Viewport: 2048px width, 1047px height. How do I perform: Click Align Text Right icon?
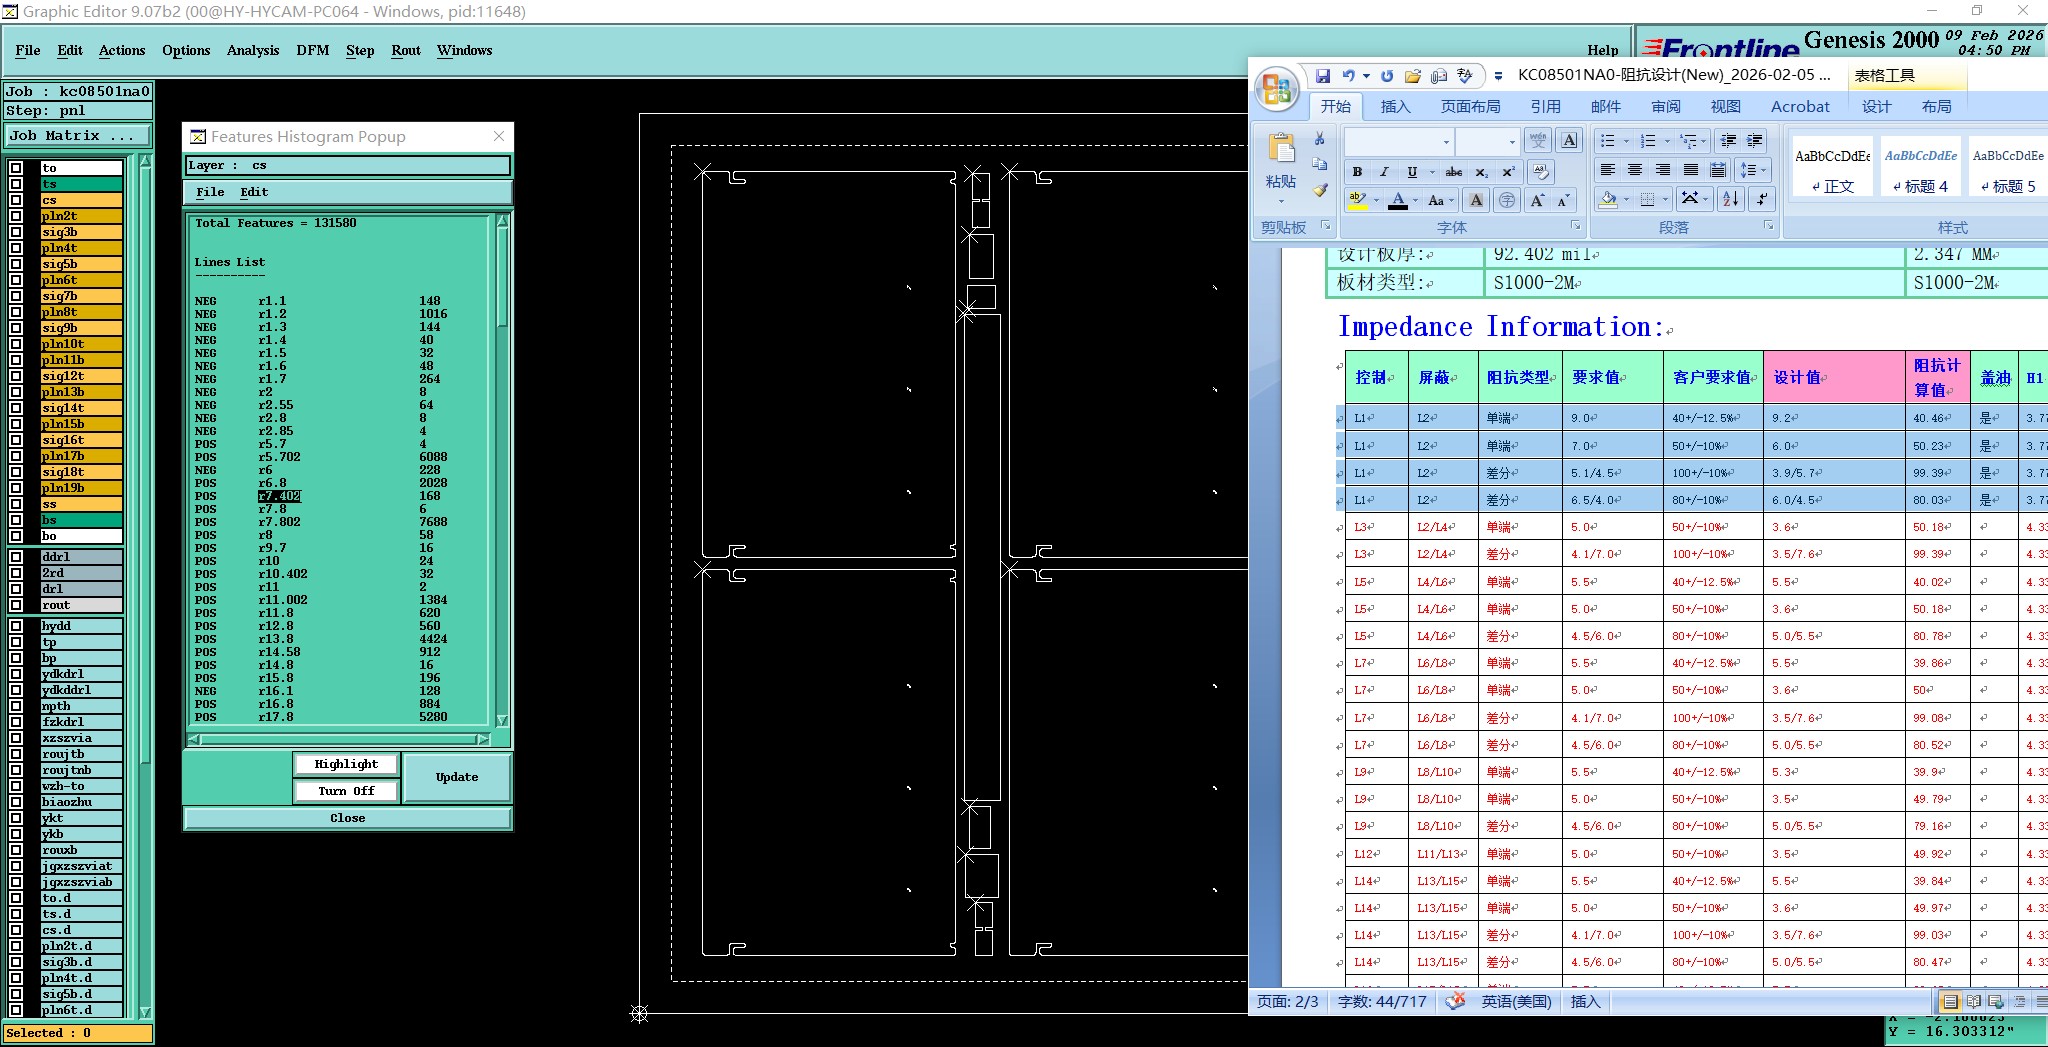pyautogui.click(x=1663, y=170)
